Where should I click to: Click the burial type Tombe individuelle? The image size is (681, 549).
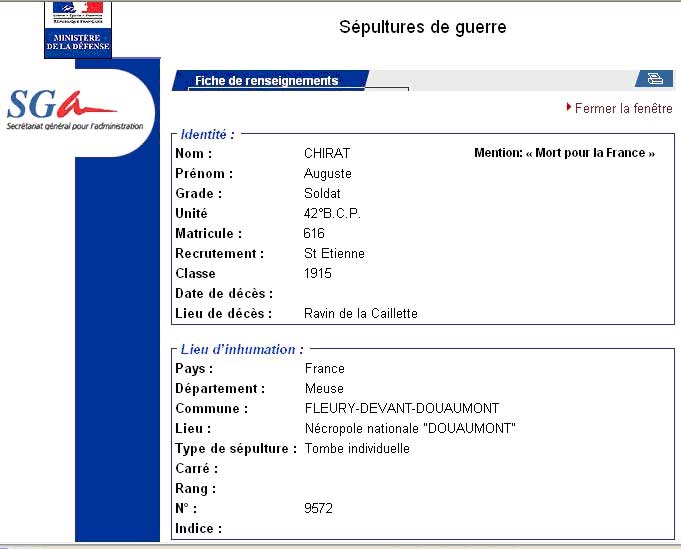[x=357, y=448]
